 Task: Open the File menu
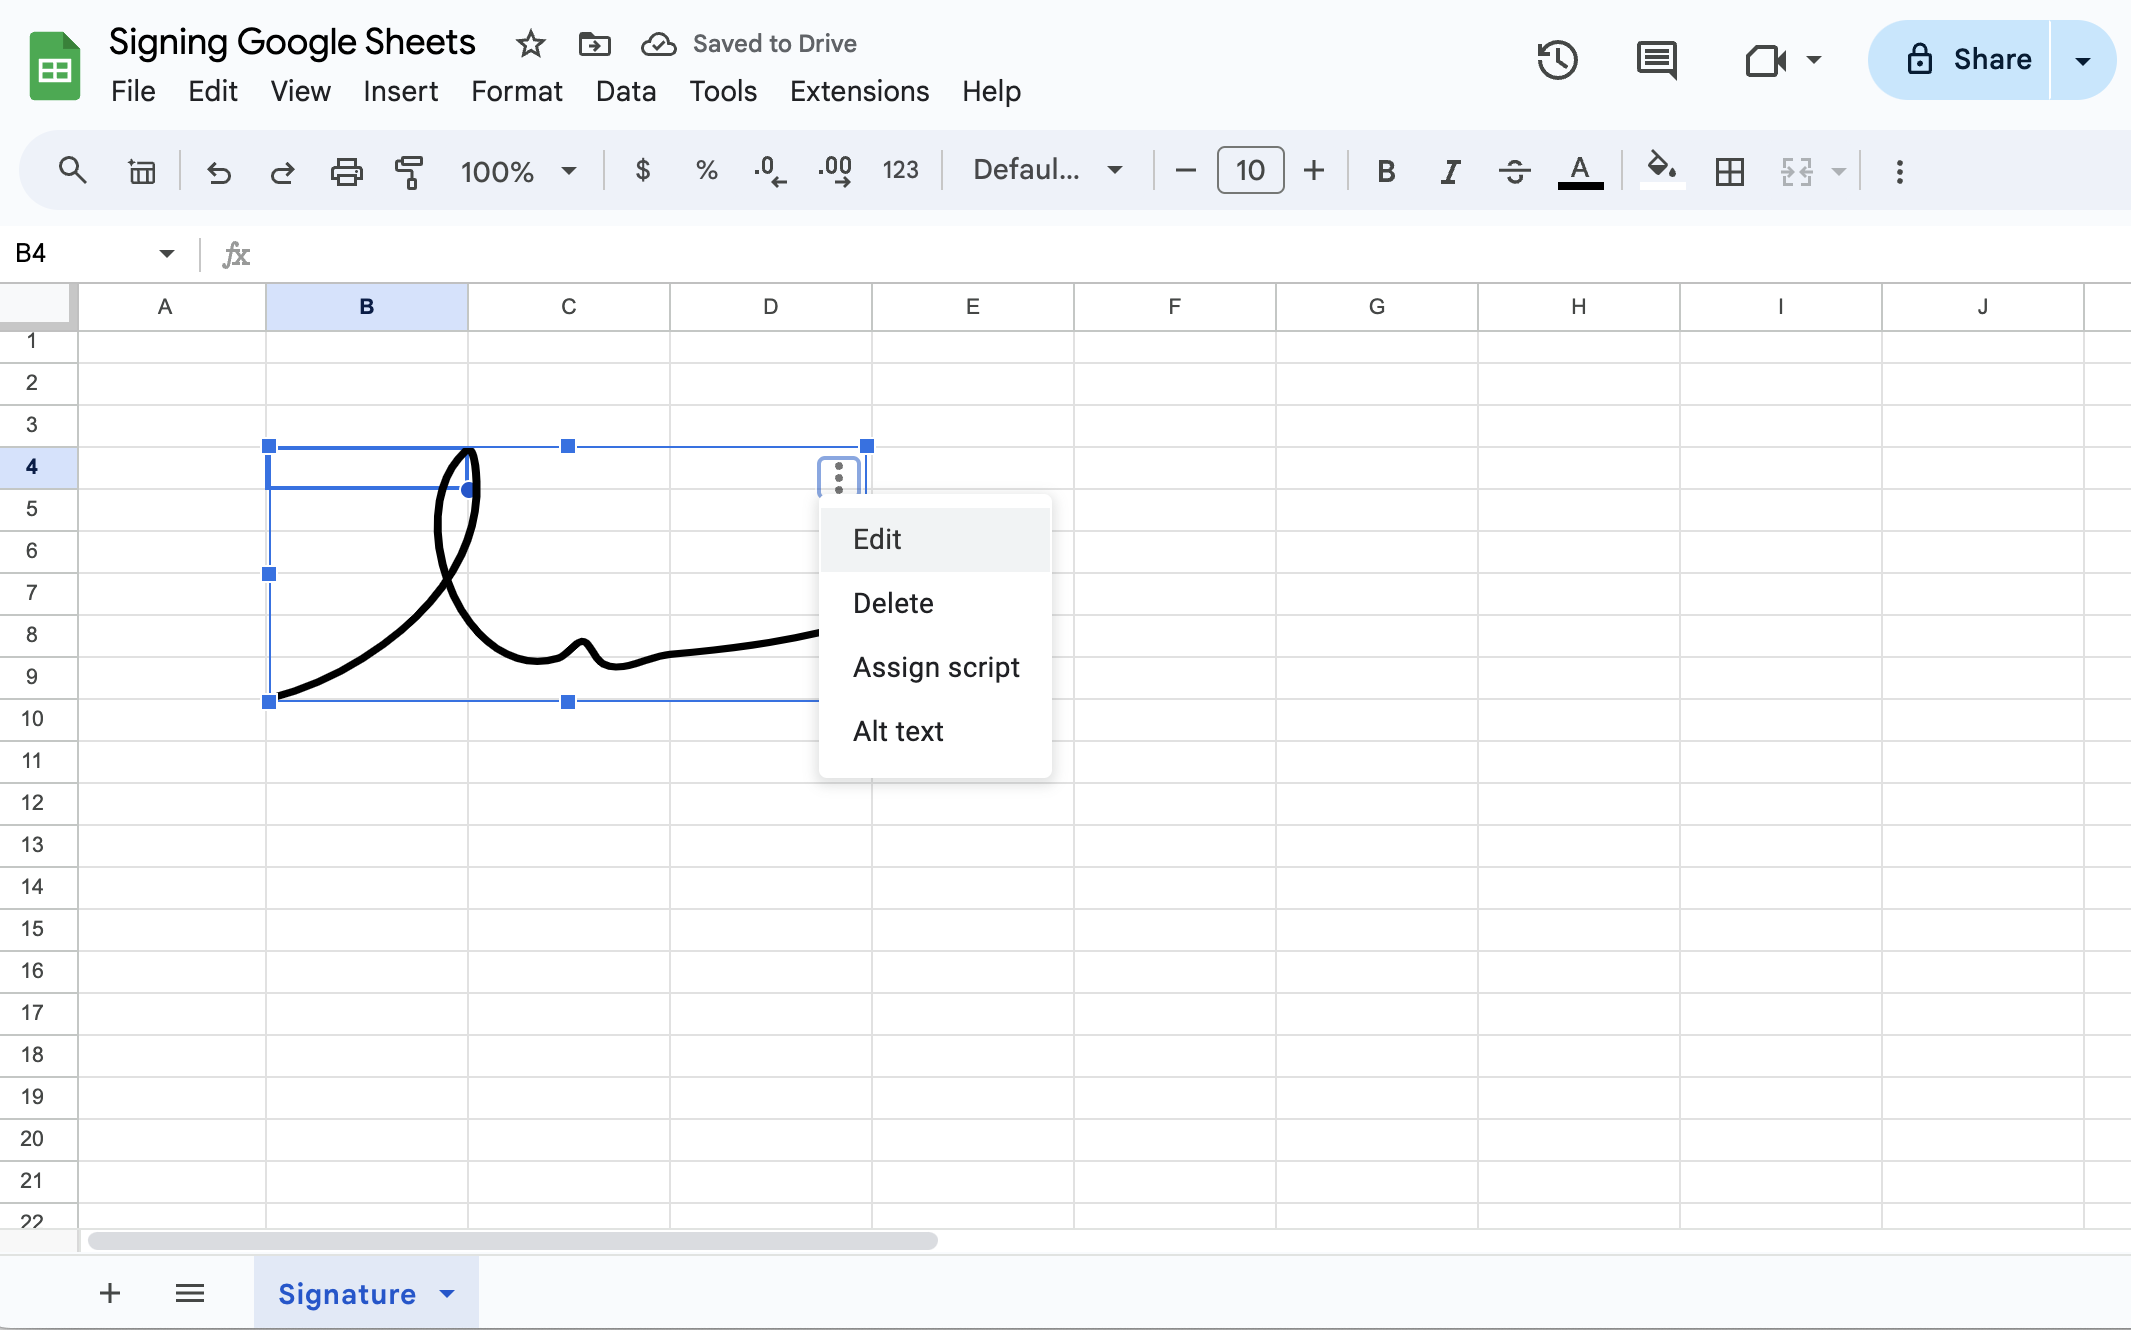(133, 91)
